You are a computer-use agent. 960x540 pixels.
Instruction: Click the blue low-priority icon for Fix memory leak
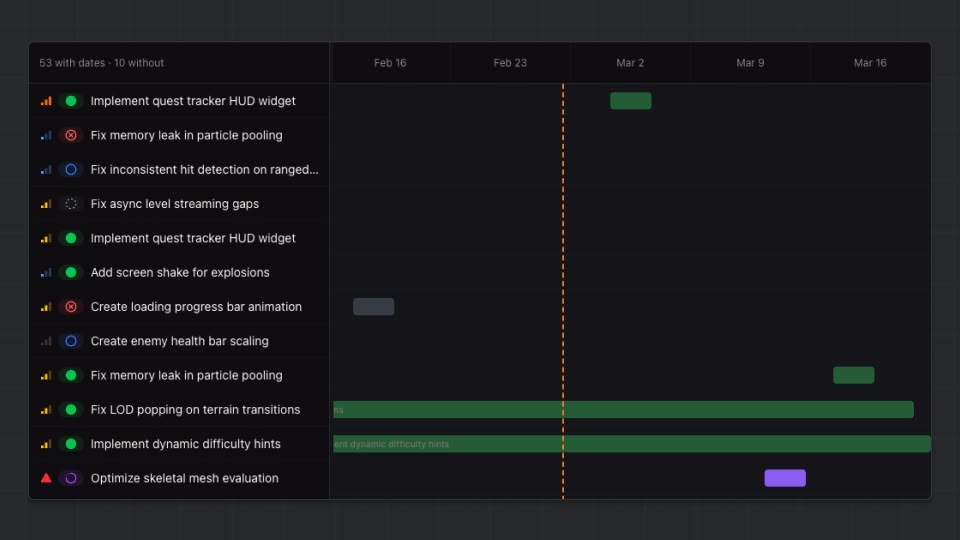tap(46, 135)
